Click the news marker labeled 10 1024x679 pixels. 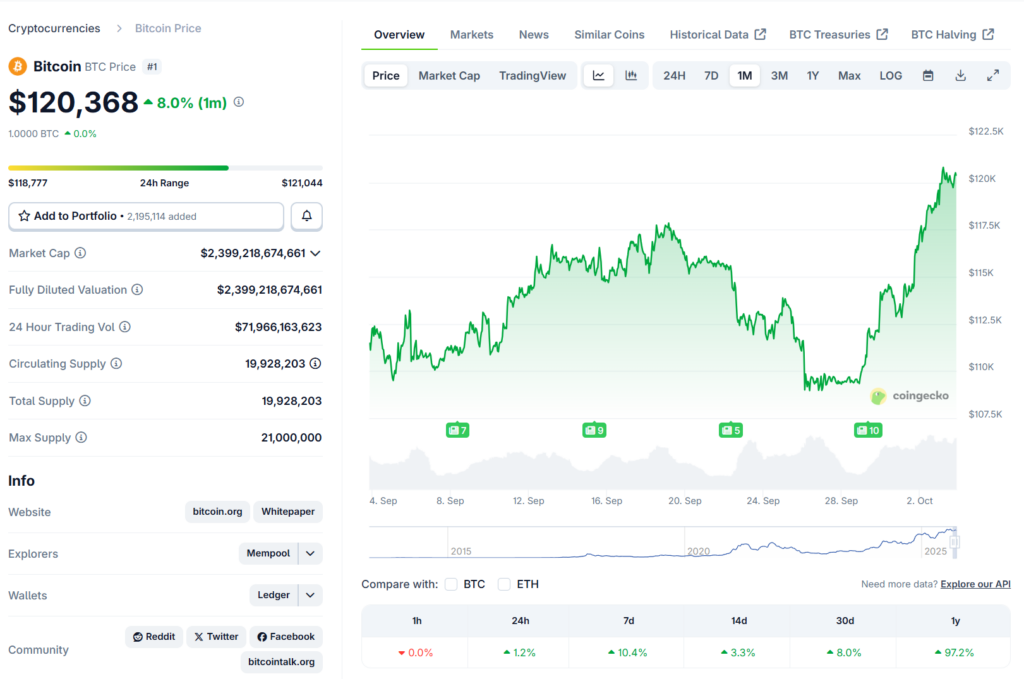(x=867, y=430)
